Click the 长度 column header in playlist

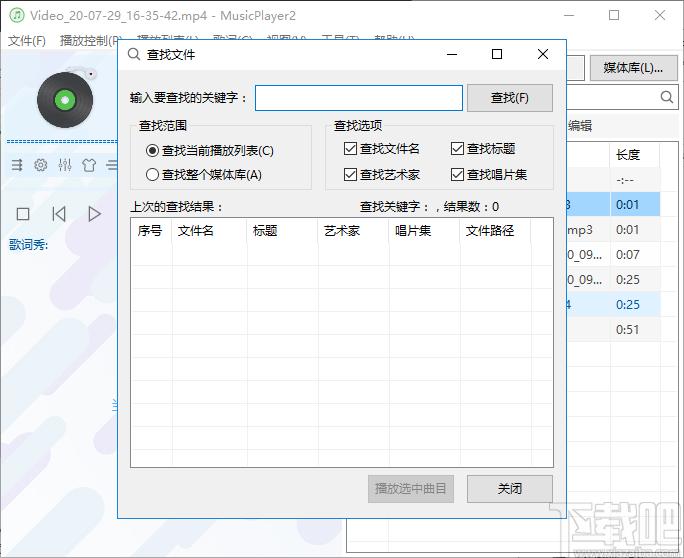click(634, 154)
